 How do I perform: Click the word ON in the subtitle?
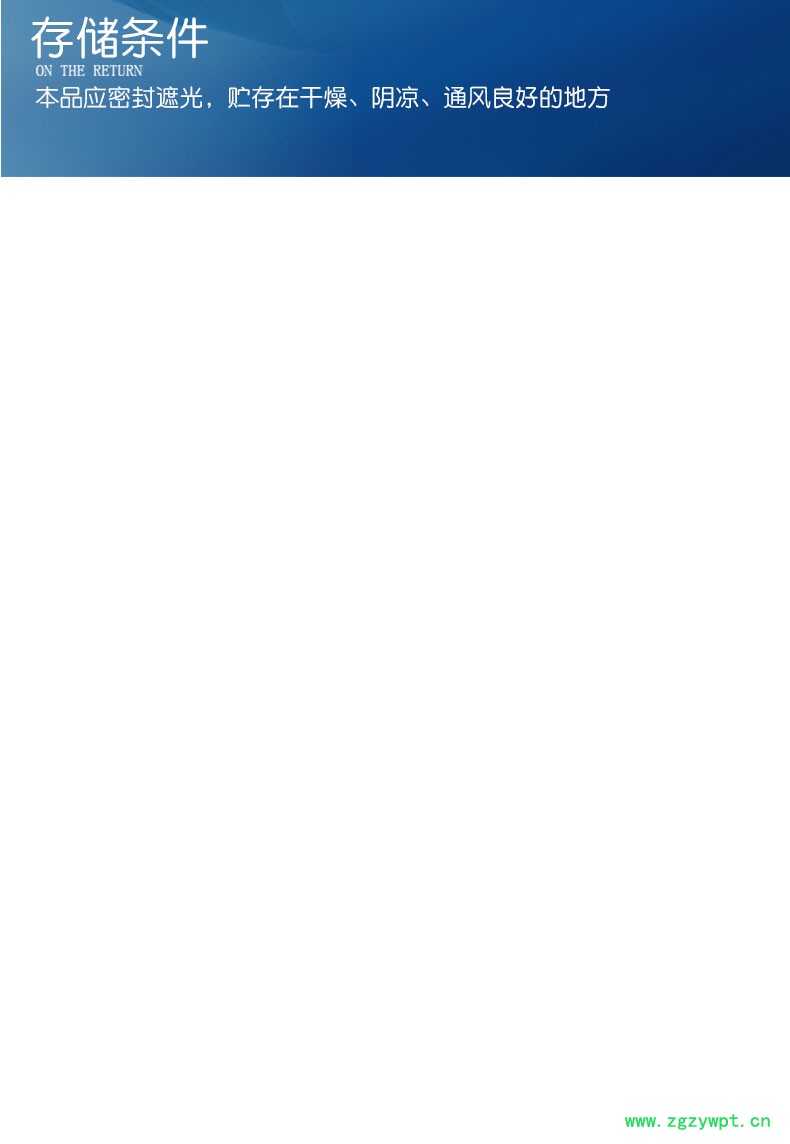pyautogui.click(x=44, y=71)
